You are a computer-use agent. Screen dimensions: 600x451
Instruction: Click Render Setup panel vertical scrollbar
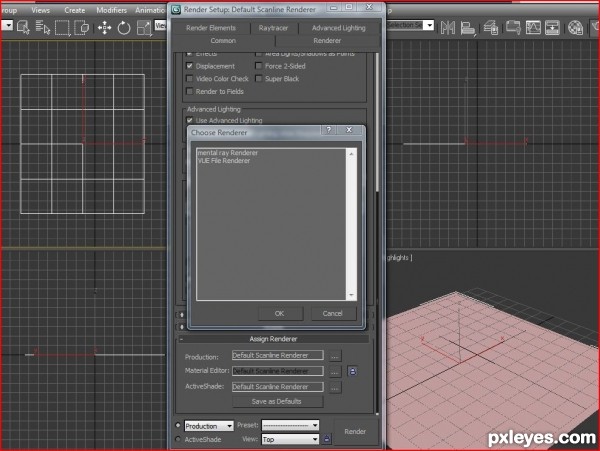(x=377, y=122)
